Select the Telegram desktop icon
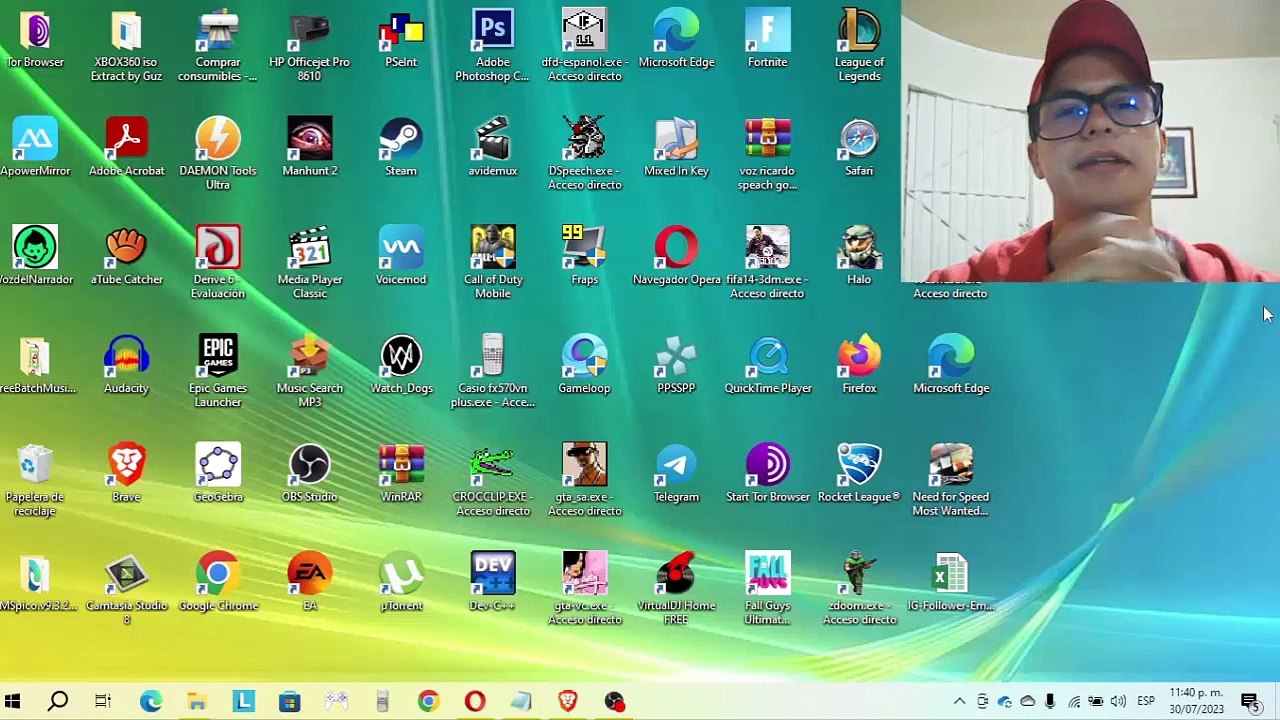Screen dimensions: 1280x720 click(676, 467)
